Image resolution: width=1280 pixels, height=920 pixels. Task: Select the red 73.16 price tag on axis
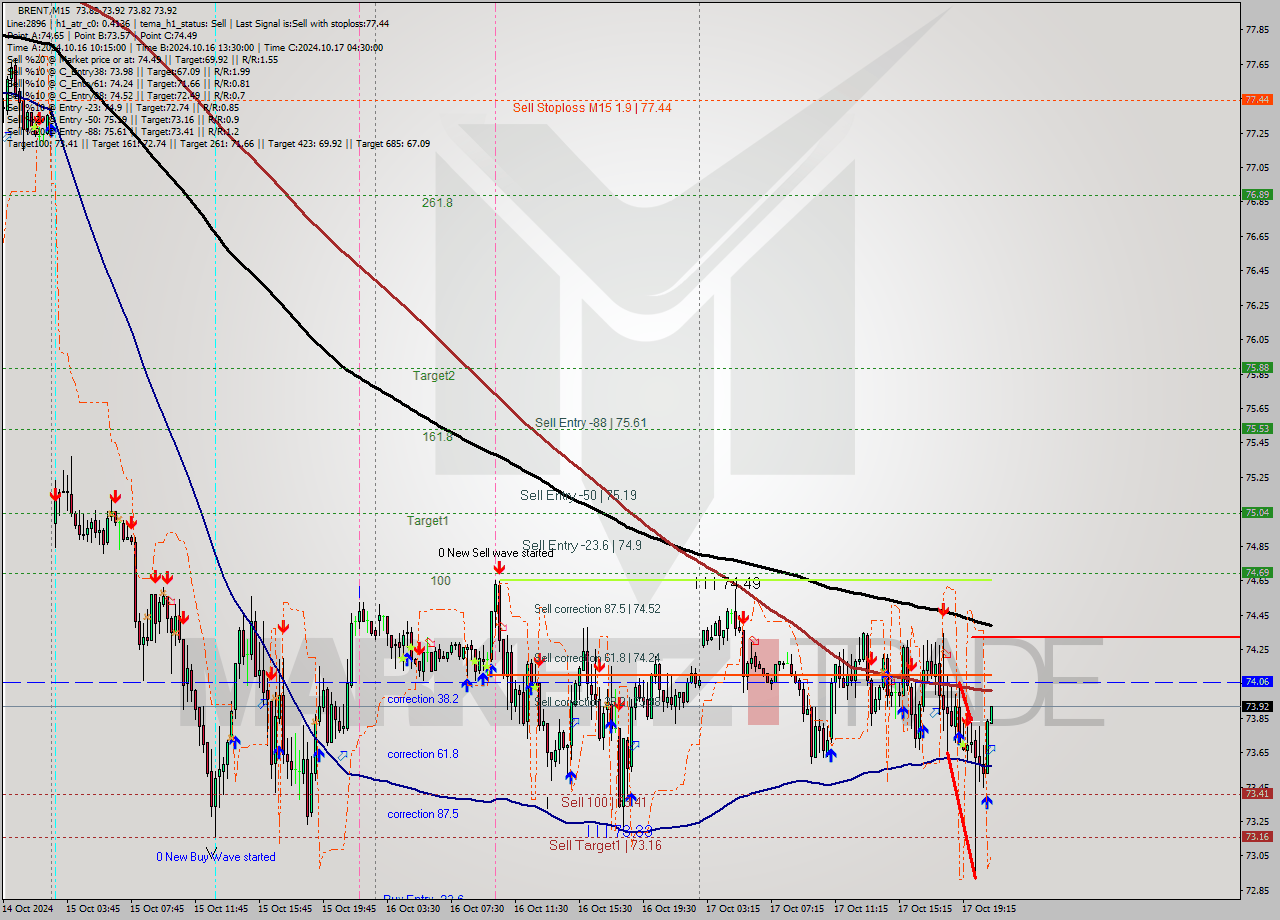(x=1257, y=837)
